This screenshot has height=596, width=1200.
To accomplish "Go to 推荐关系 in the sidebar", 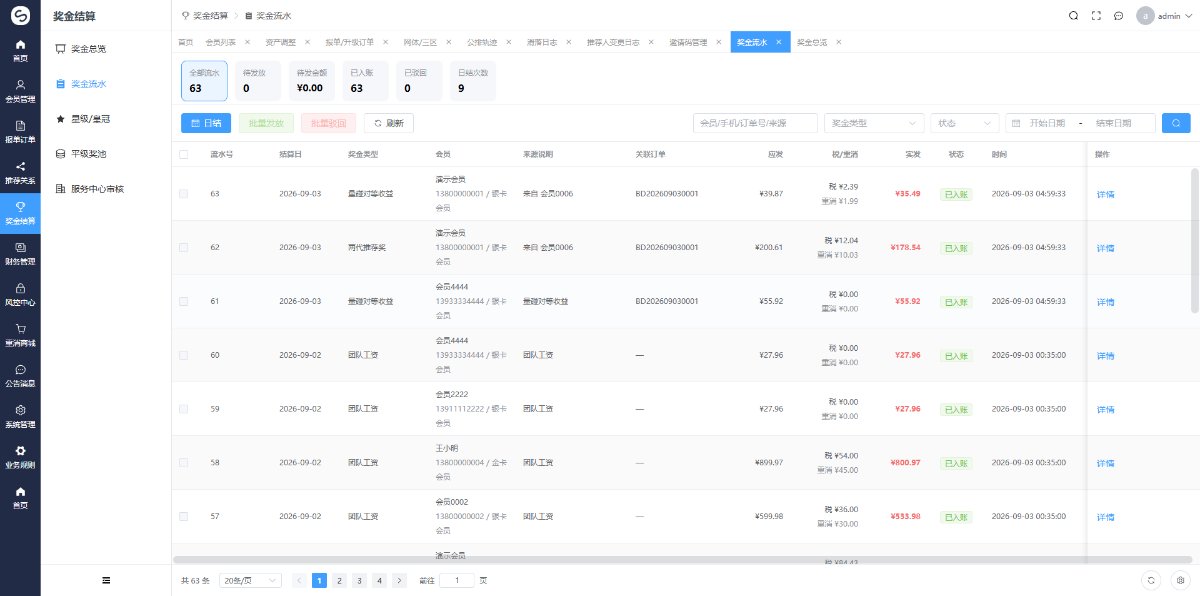I will point(20,172).
